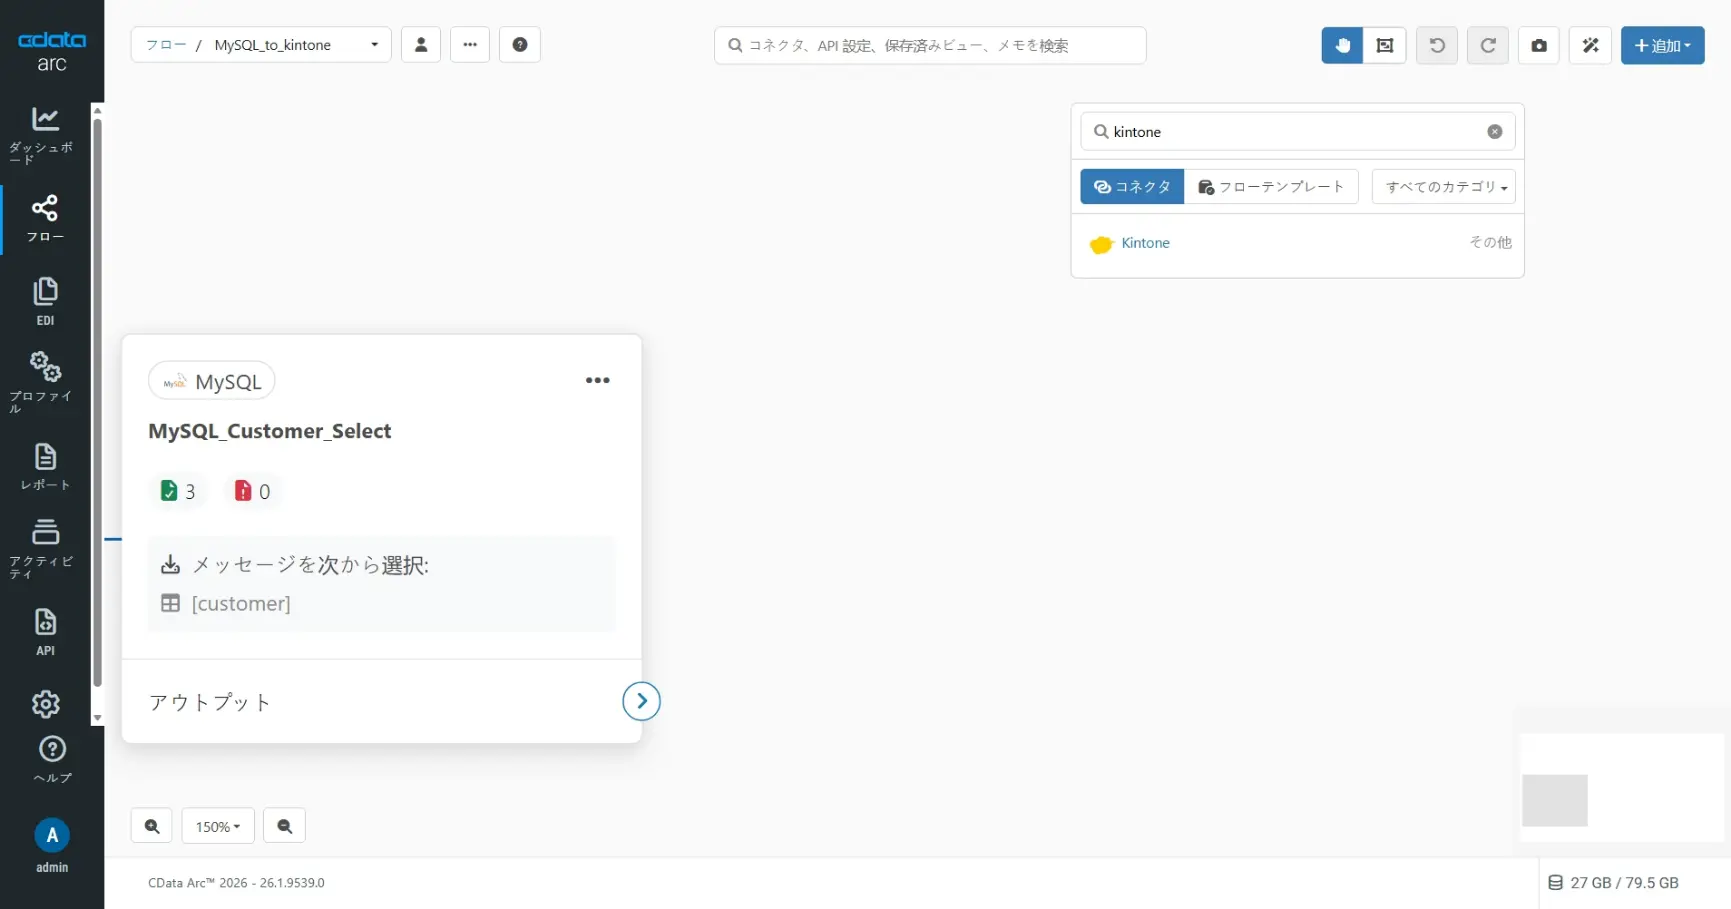Zoom in on the flow canvas

point(152,826)
